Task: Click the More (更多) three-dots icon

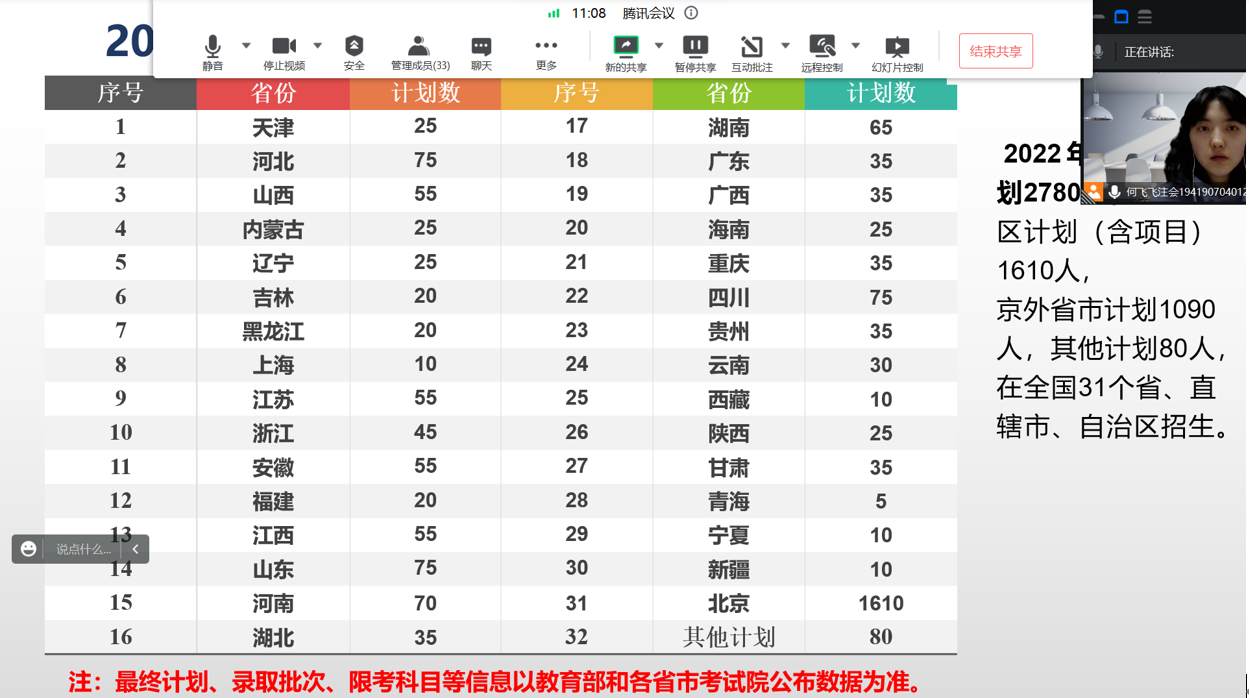Action: tap(546, 47)
